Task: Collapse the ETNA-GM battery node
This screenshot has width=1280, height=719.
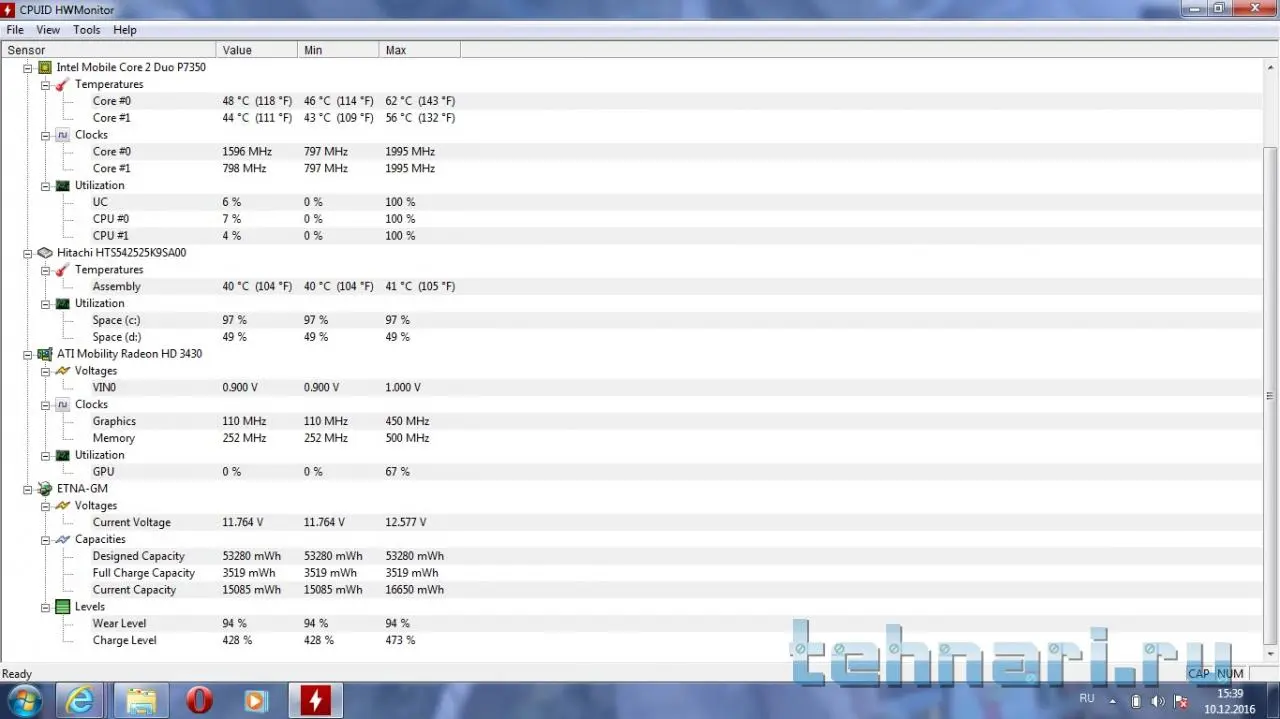Action: coord(28,489)
